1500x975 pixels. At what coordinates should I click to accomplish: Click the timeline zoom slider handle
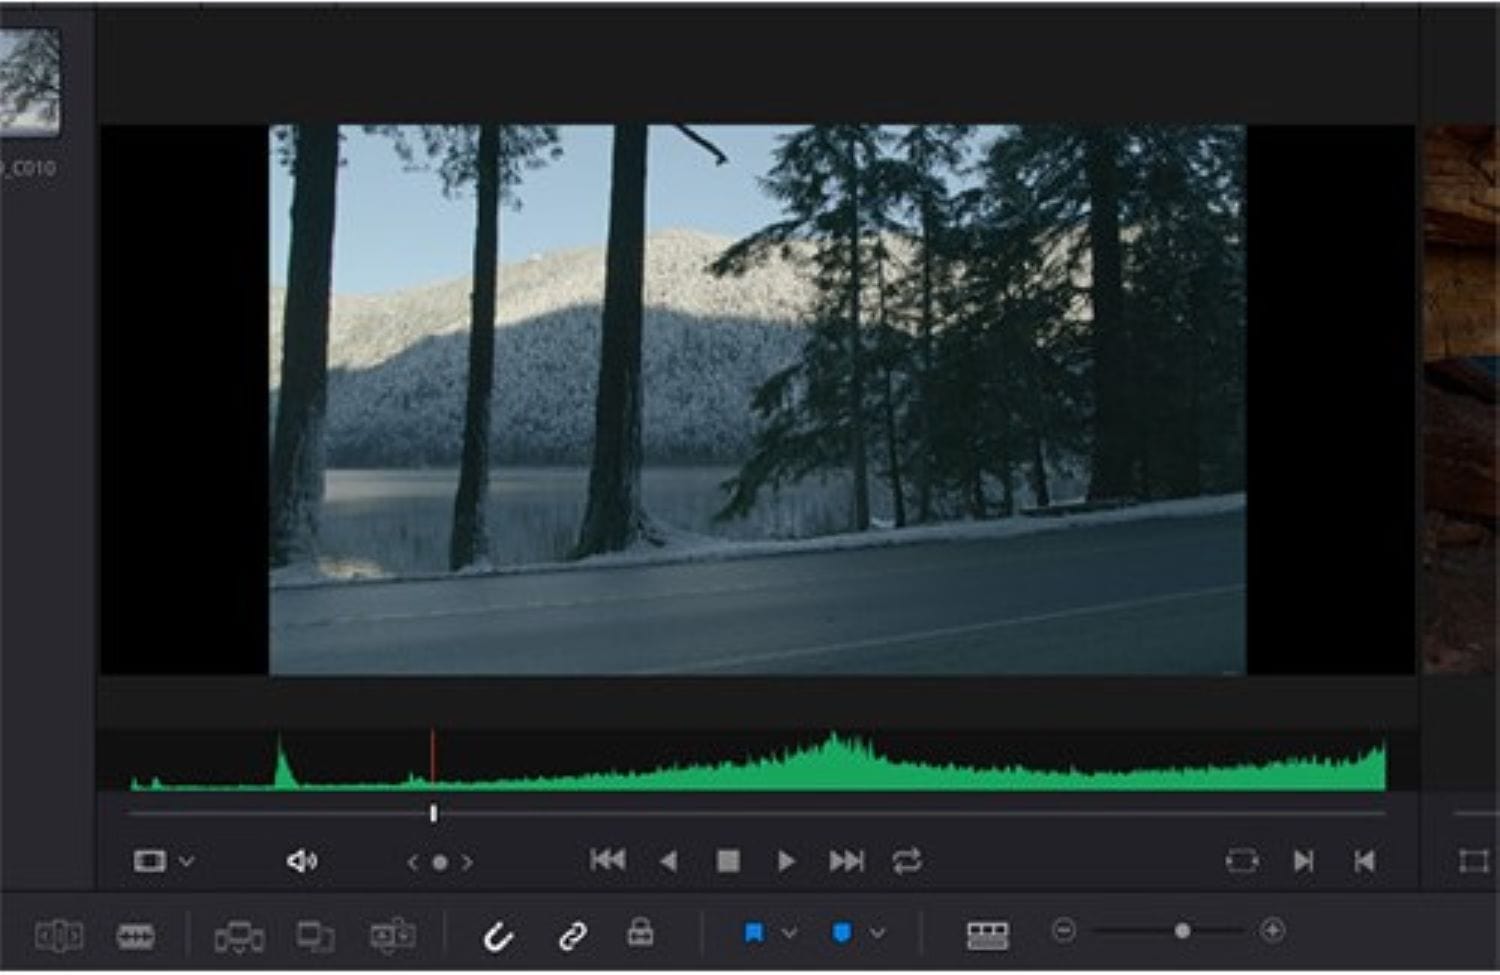[x=1182, y=931]
